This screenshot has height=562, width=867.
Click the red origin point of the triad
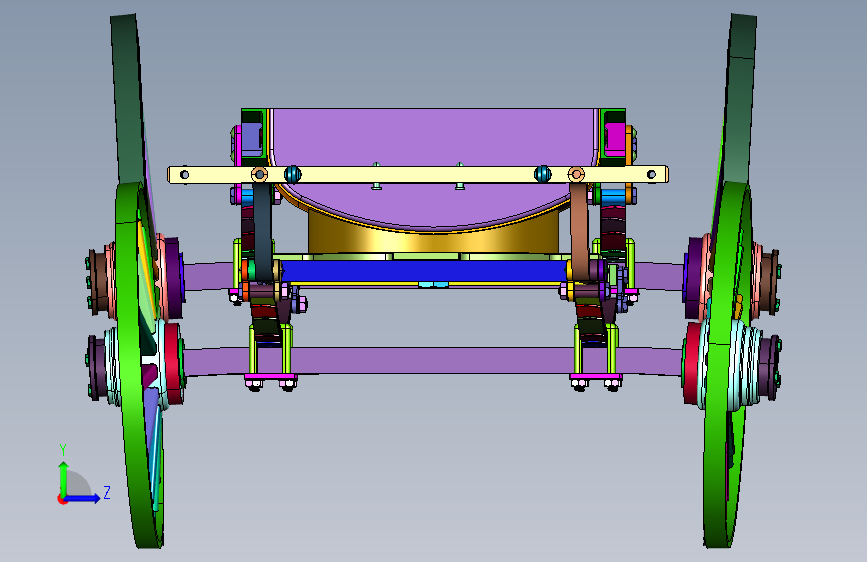click(61, 499)
